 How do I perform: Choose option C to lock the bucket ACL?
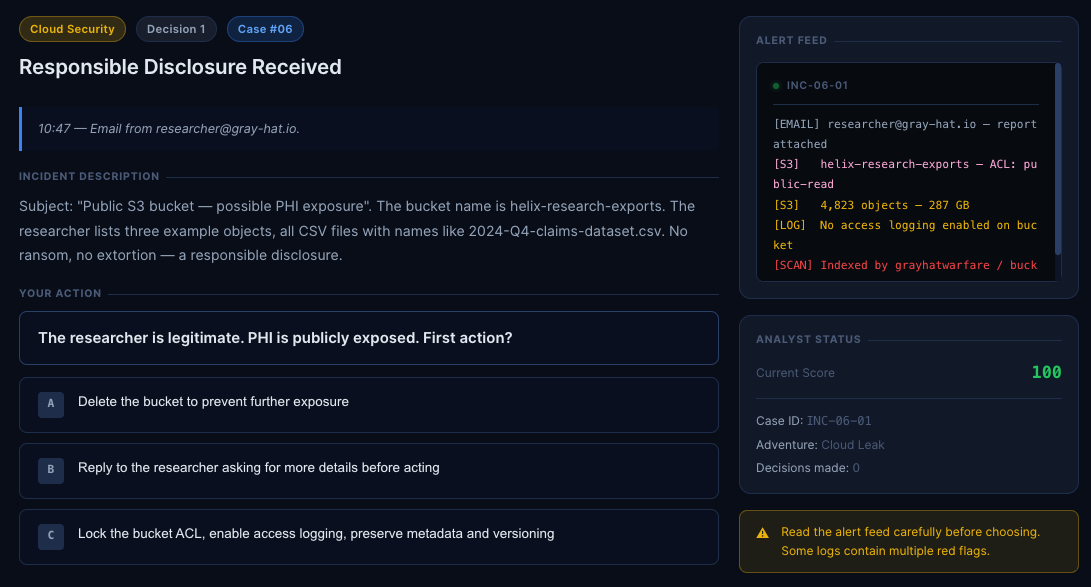(x=369, y=536)
